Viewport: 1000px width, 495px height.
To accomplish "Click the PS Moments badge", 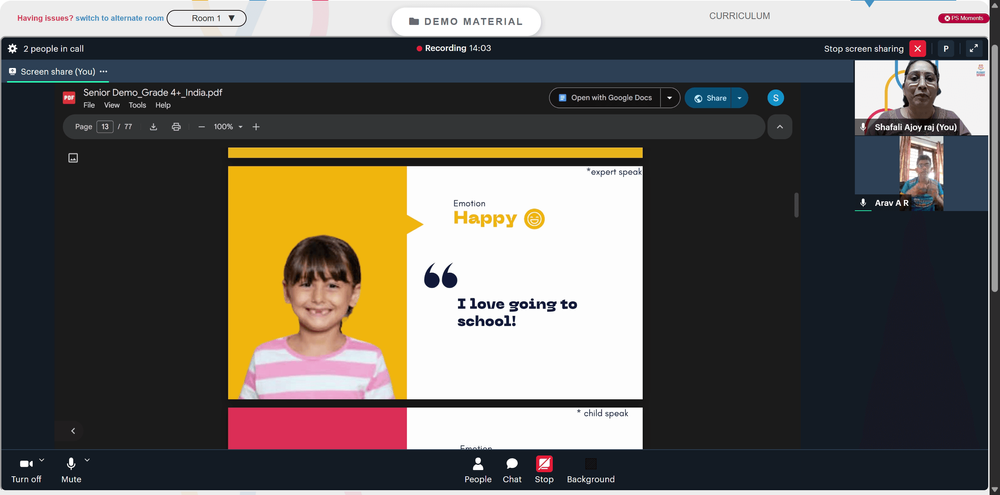I will tap(963, 18).
